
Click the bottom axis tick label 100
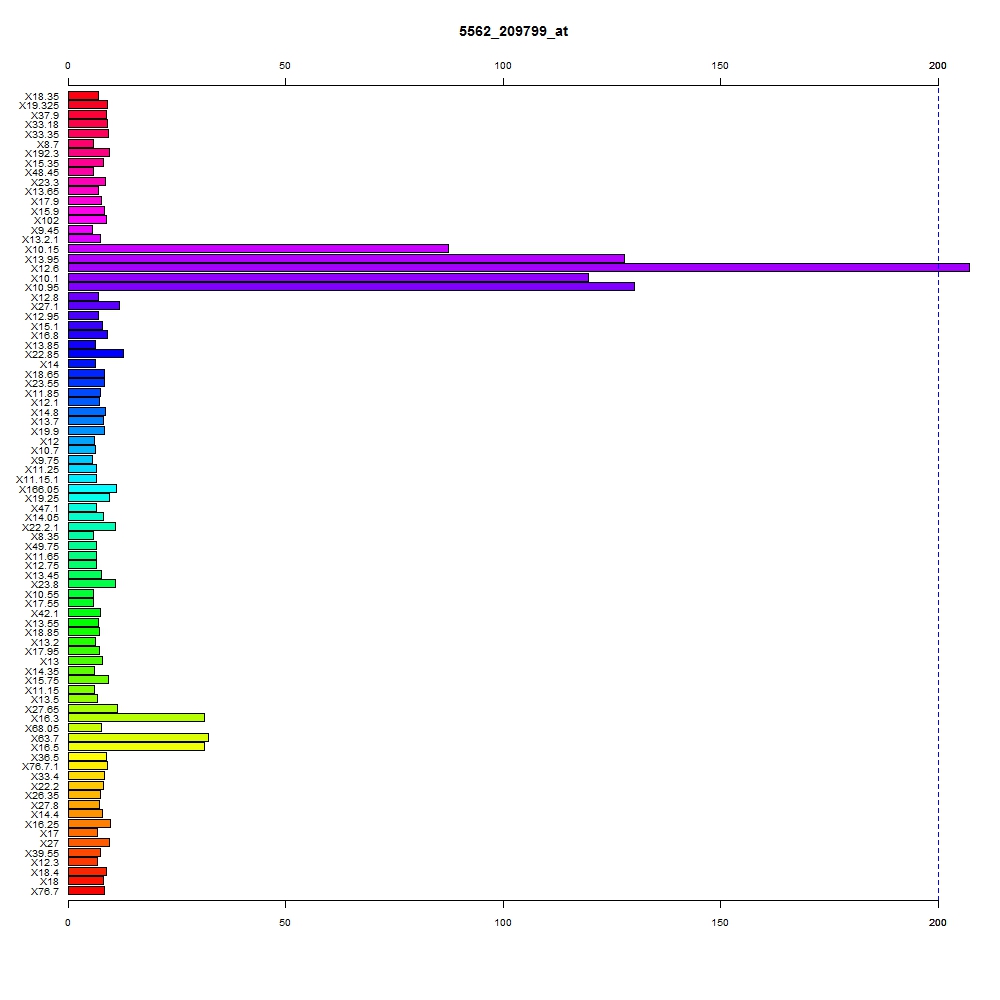(x=503, y=922)
